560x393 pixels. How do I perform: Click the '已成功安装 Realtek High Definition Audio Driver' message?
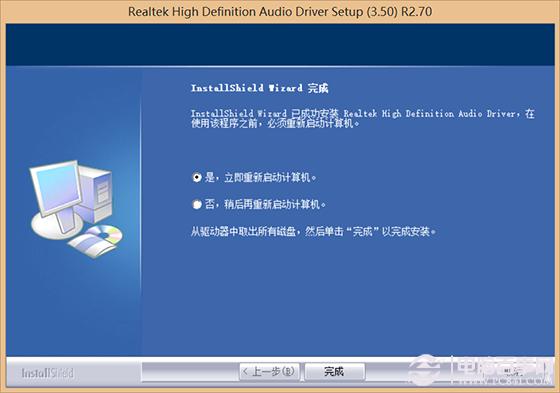(x=362, y=118)
